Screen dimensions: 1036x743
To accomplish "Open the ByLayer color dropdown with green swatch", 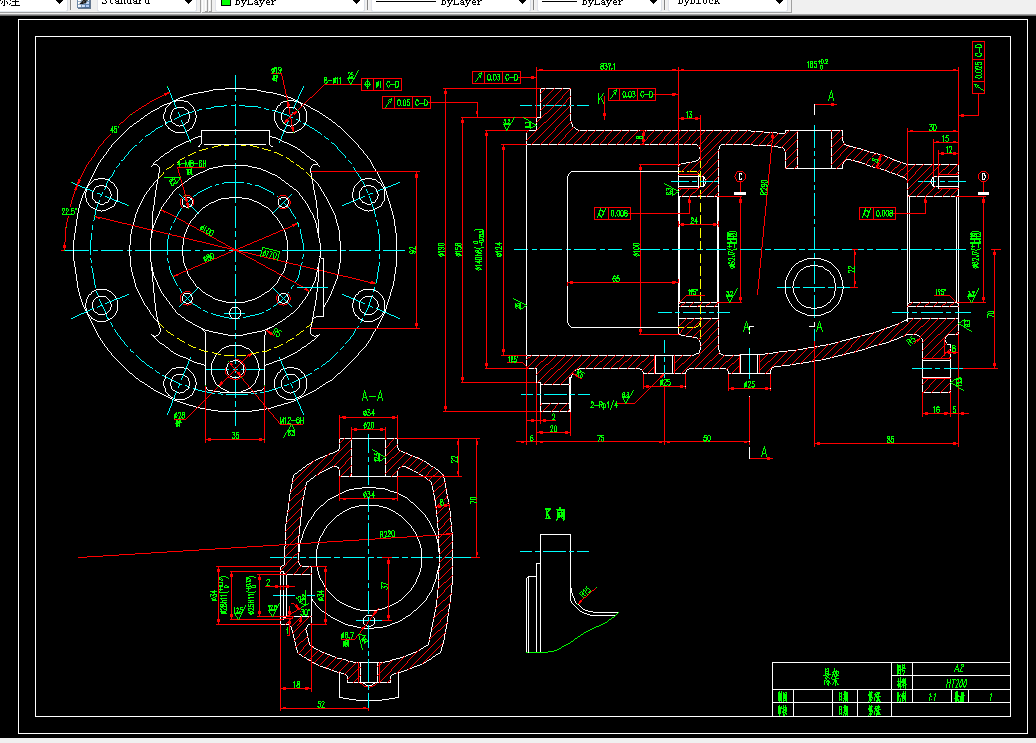I will click(291, 3).
